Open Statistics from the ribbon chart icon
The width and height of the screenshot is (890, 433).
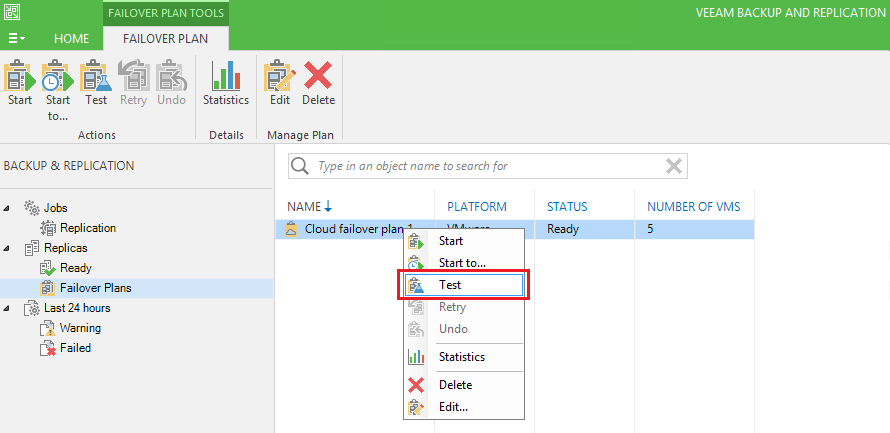pos(226,76)
